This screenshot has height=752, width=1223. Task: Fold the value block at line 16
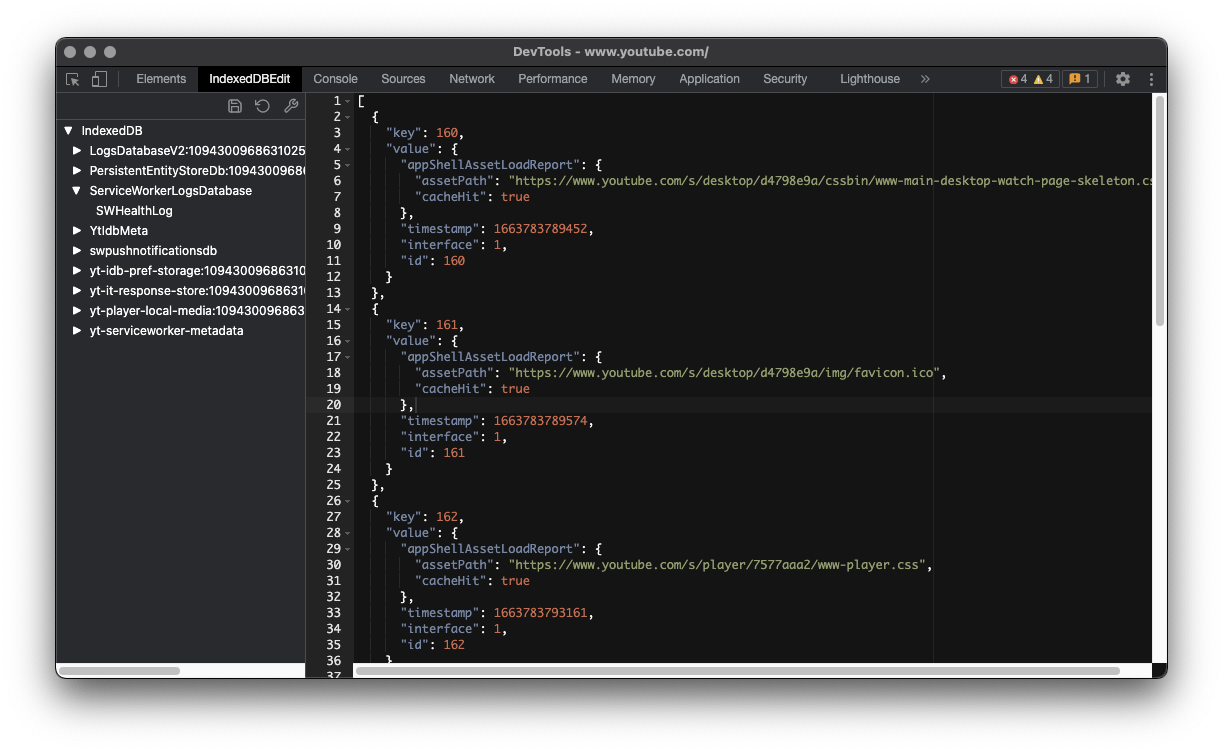348,341
